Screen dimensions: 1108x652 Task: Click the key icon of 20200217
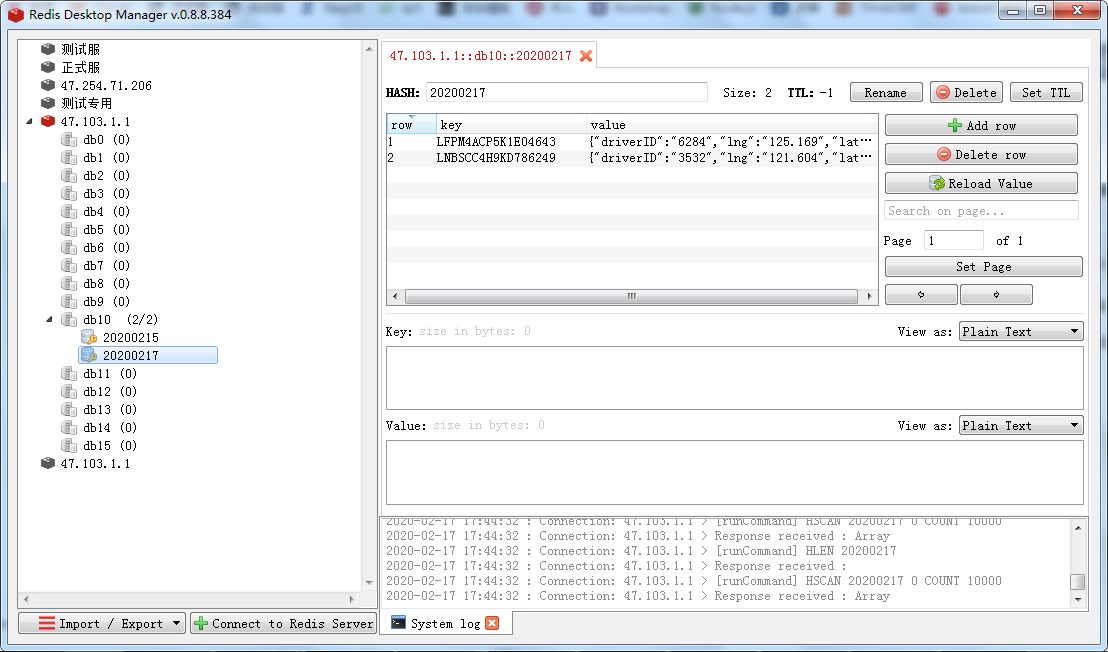[x=89, y=355]
